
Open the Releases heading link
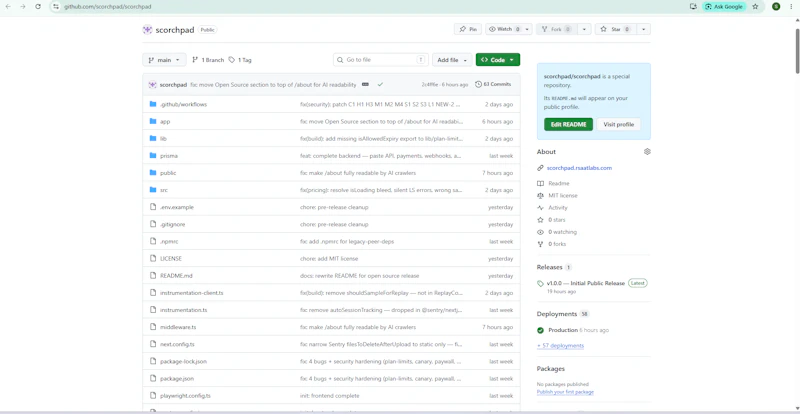549,267
